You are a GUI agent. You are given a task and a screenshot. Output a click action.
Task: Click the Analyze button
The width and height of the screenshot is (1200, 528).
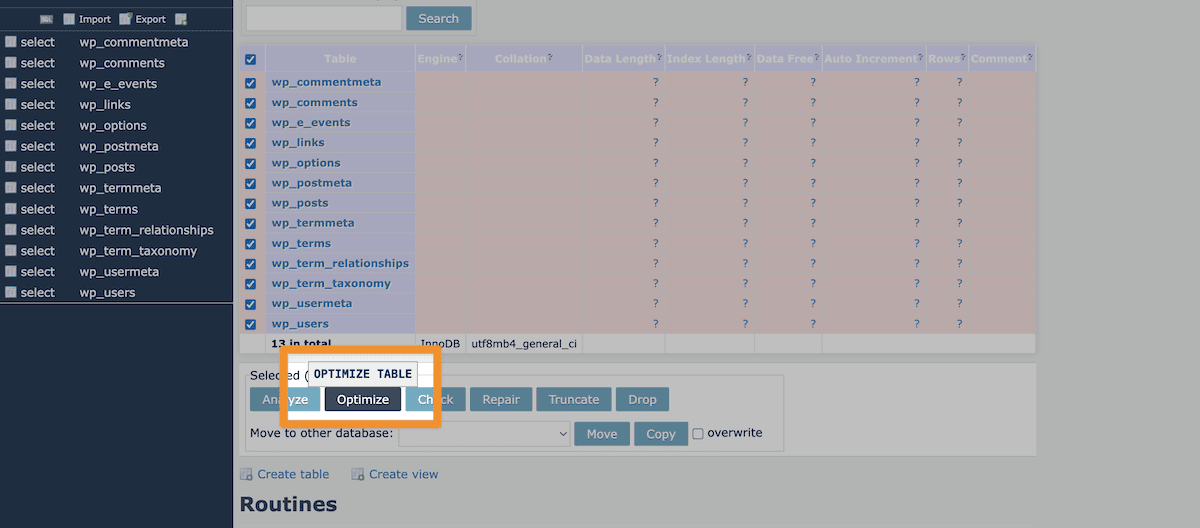click(x=285, y=399)
